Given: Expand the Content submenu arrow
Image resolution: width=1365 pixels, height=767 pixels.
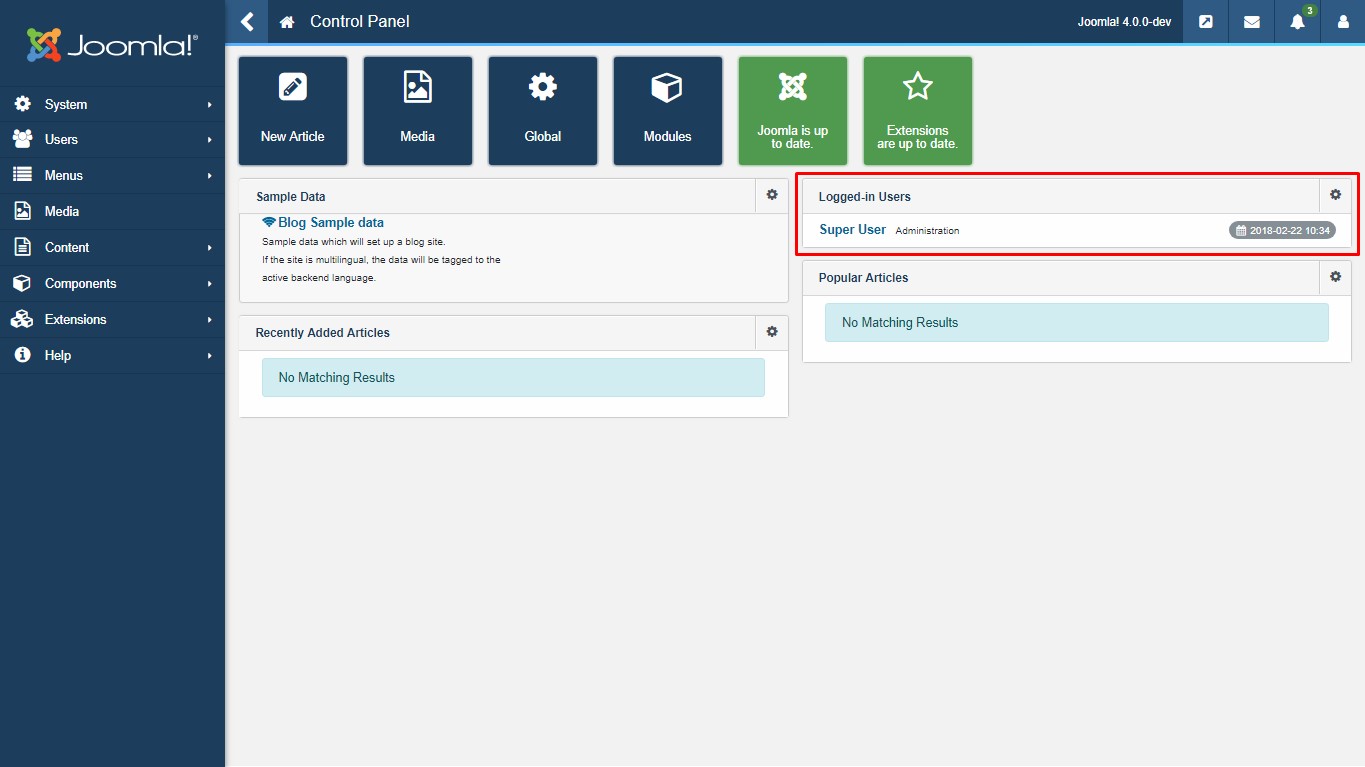Looking at the screenshot, I should [x=210, y=248].
